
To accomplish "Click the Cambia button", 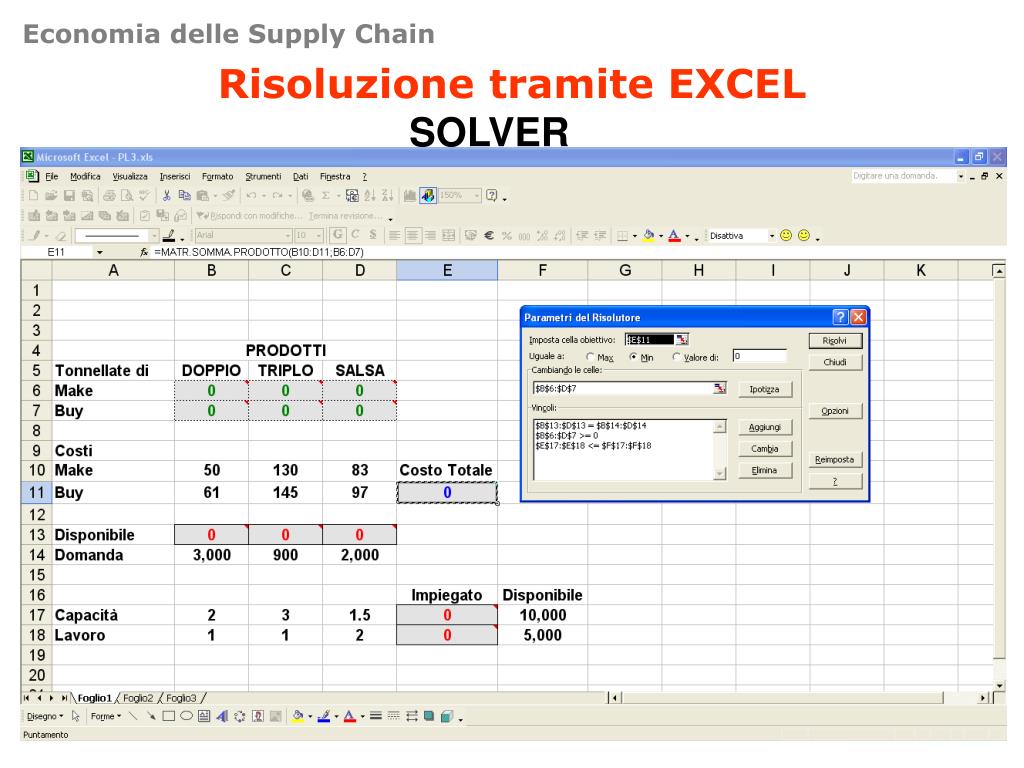I will pos(765,449).
